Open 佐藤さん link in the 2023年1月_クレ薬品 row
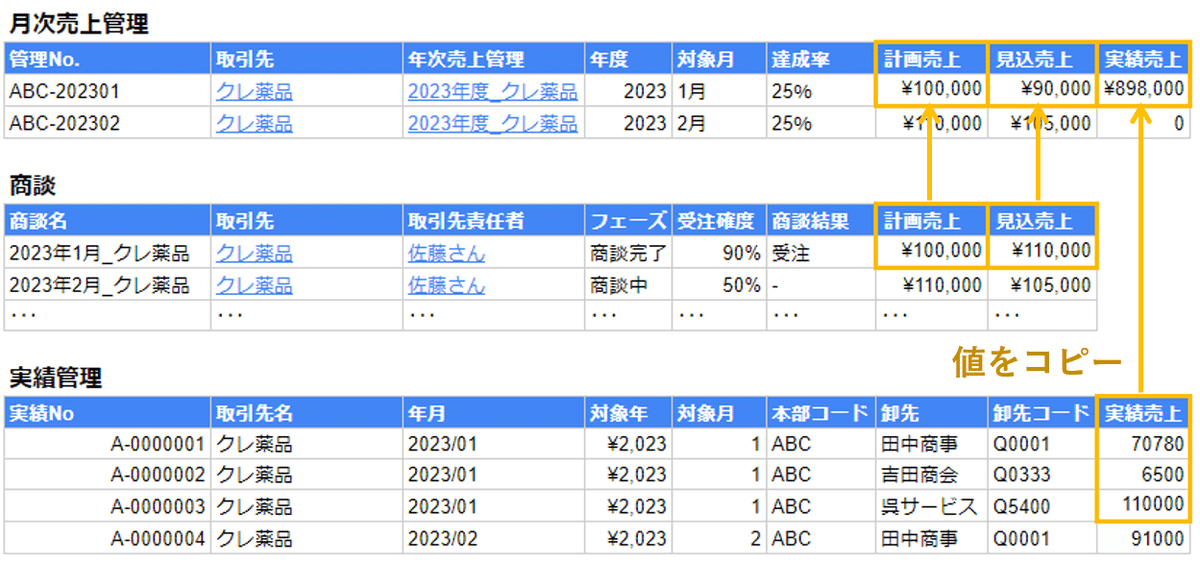 [446, 254]
